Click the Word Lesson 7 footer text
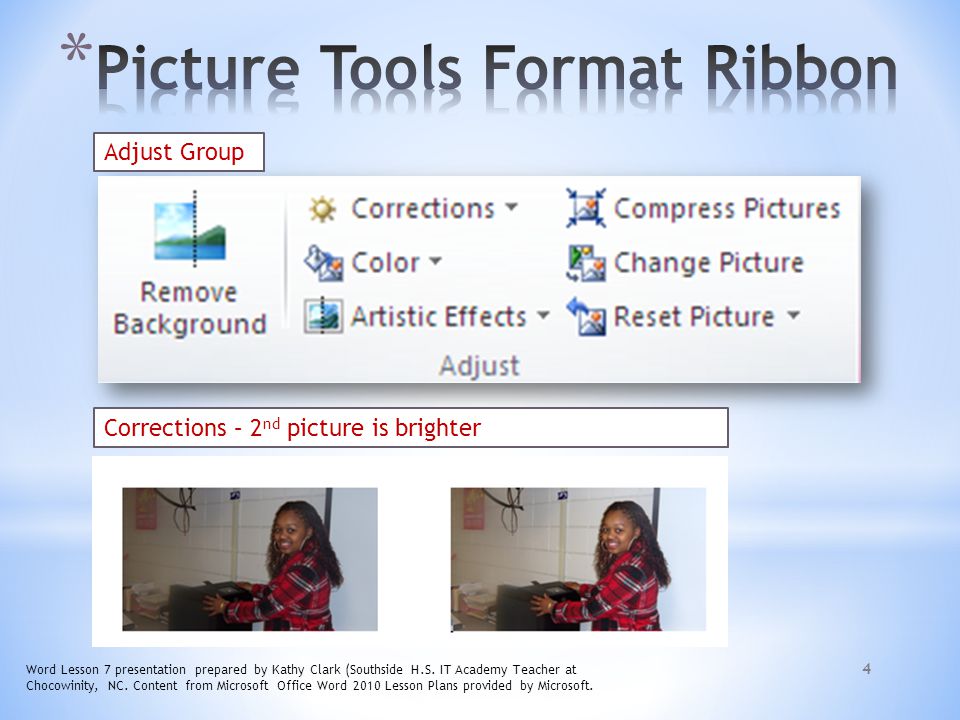 [x=309, y=677]
